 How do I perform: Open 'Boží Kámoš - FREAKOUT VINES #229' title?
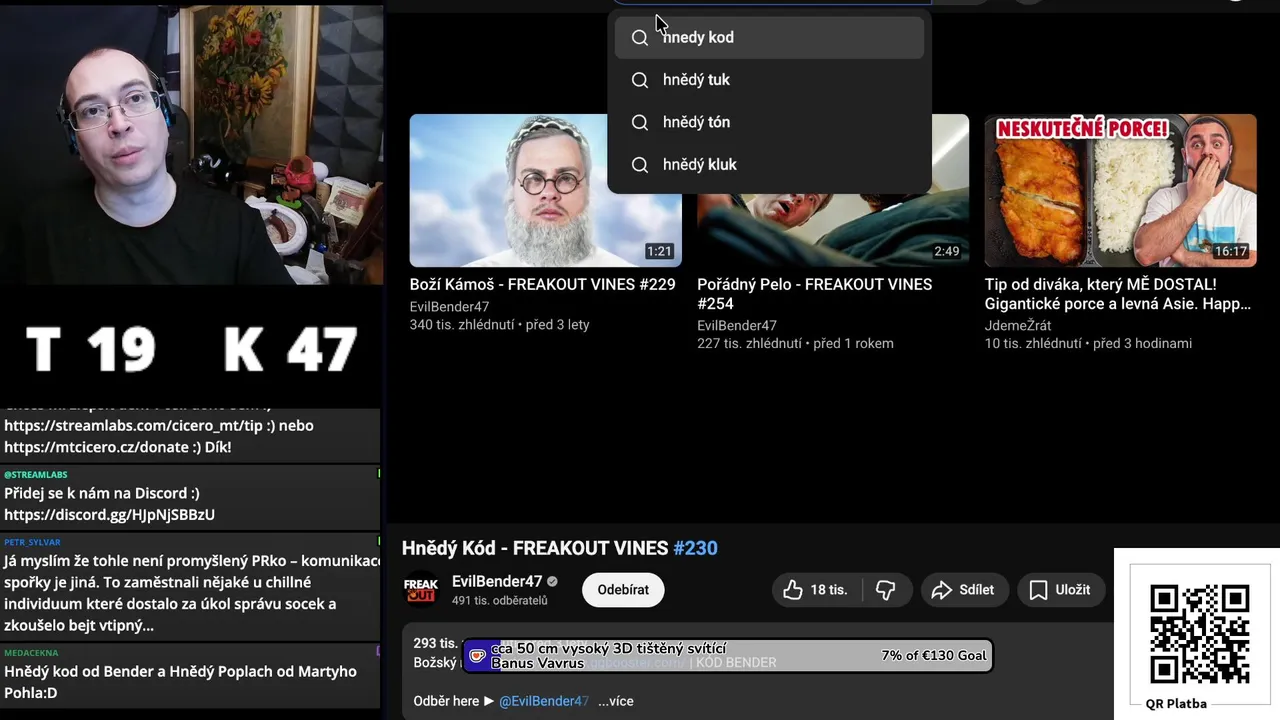[542, 284]
